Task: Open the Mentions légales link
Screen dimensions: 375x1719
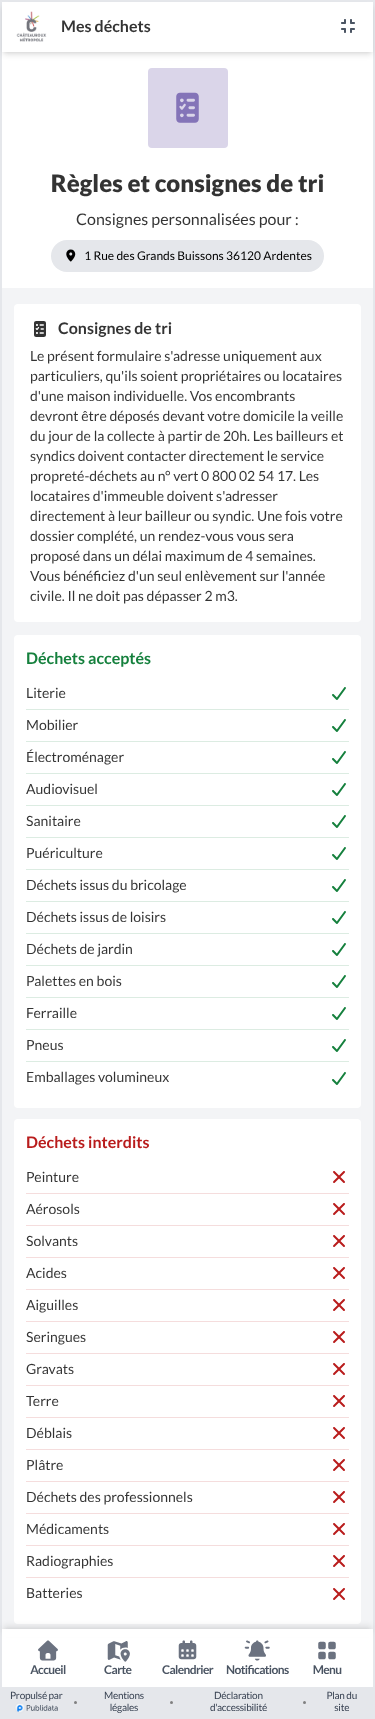Action: pyautogui.click(x=124, y=1701)
